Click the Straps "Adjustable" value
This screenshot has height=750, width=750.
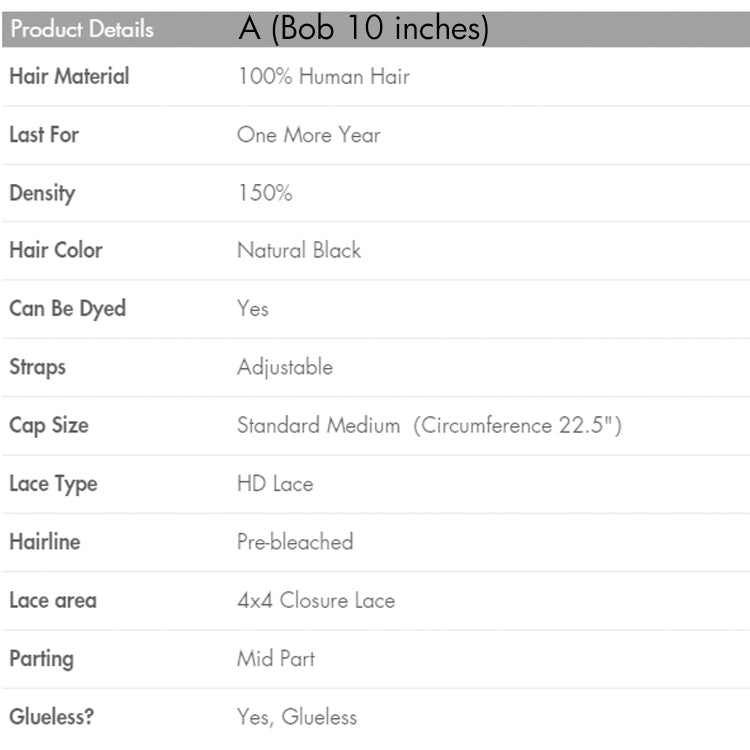pos(284,367)
